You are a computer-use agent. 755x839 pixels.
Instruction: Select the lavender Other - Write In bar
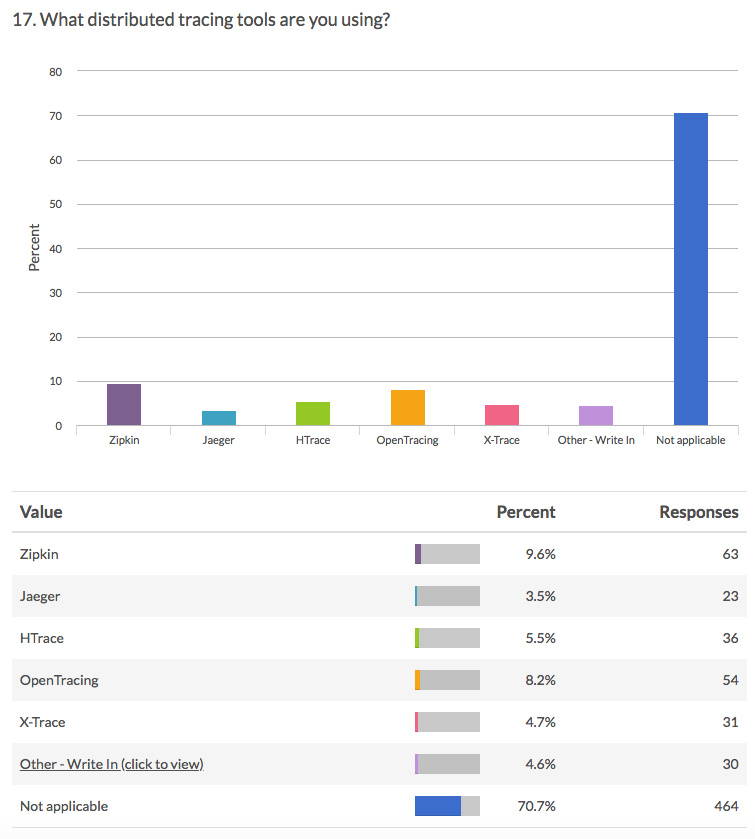[596, 415]
